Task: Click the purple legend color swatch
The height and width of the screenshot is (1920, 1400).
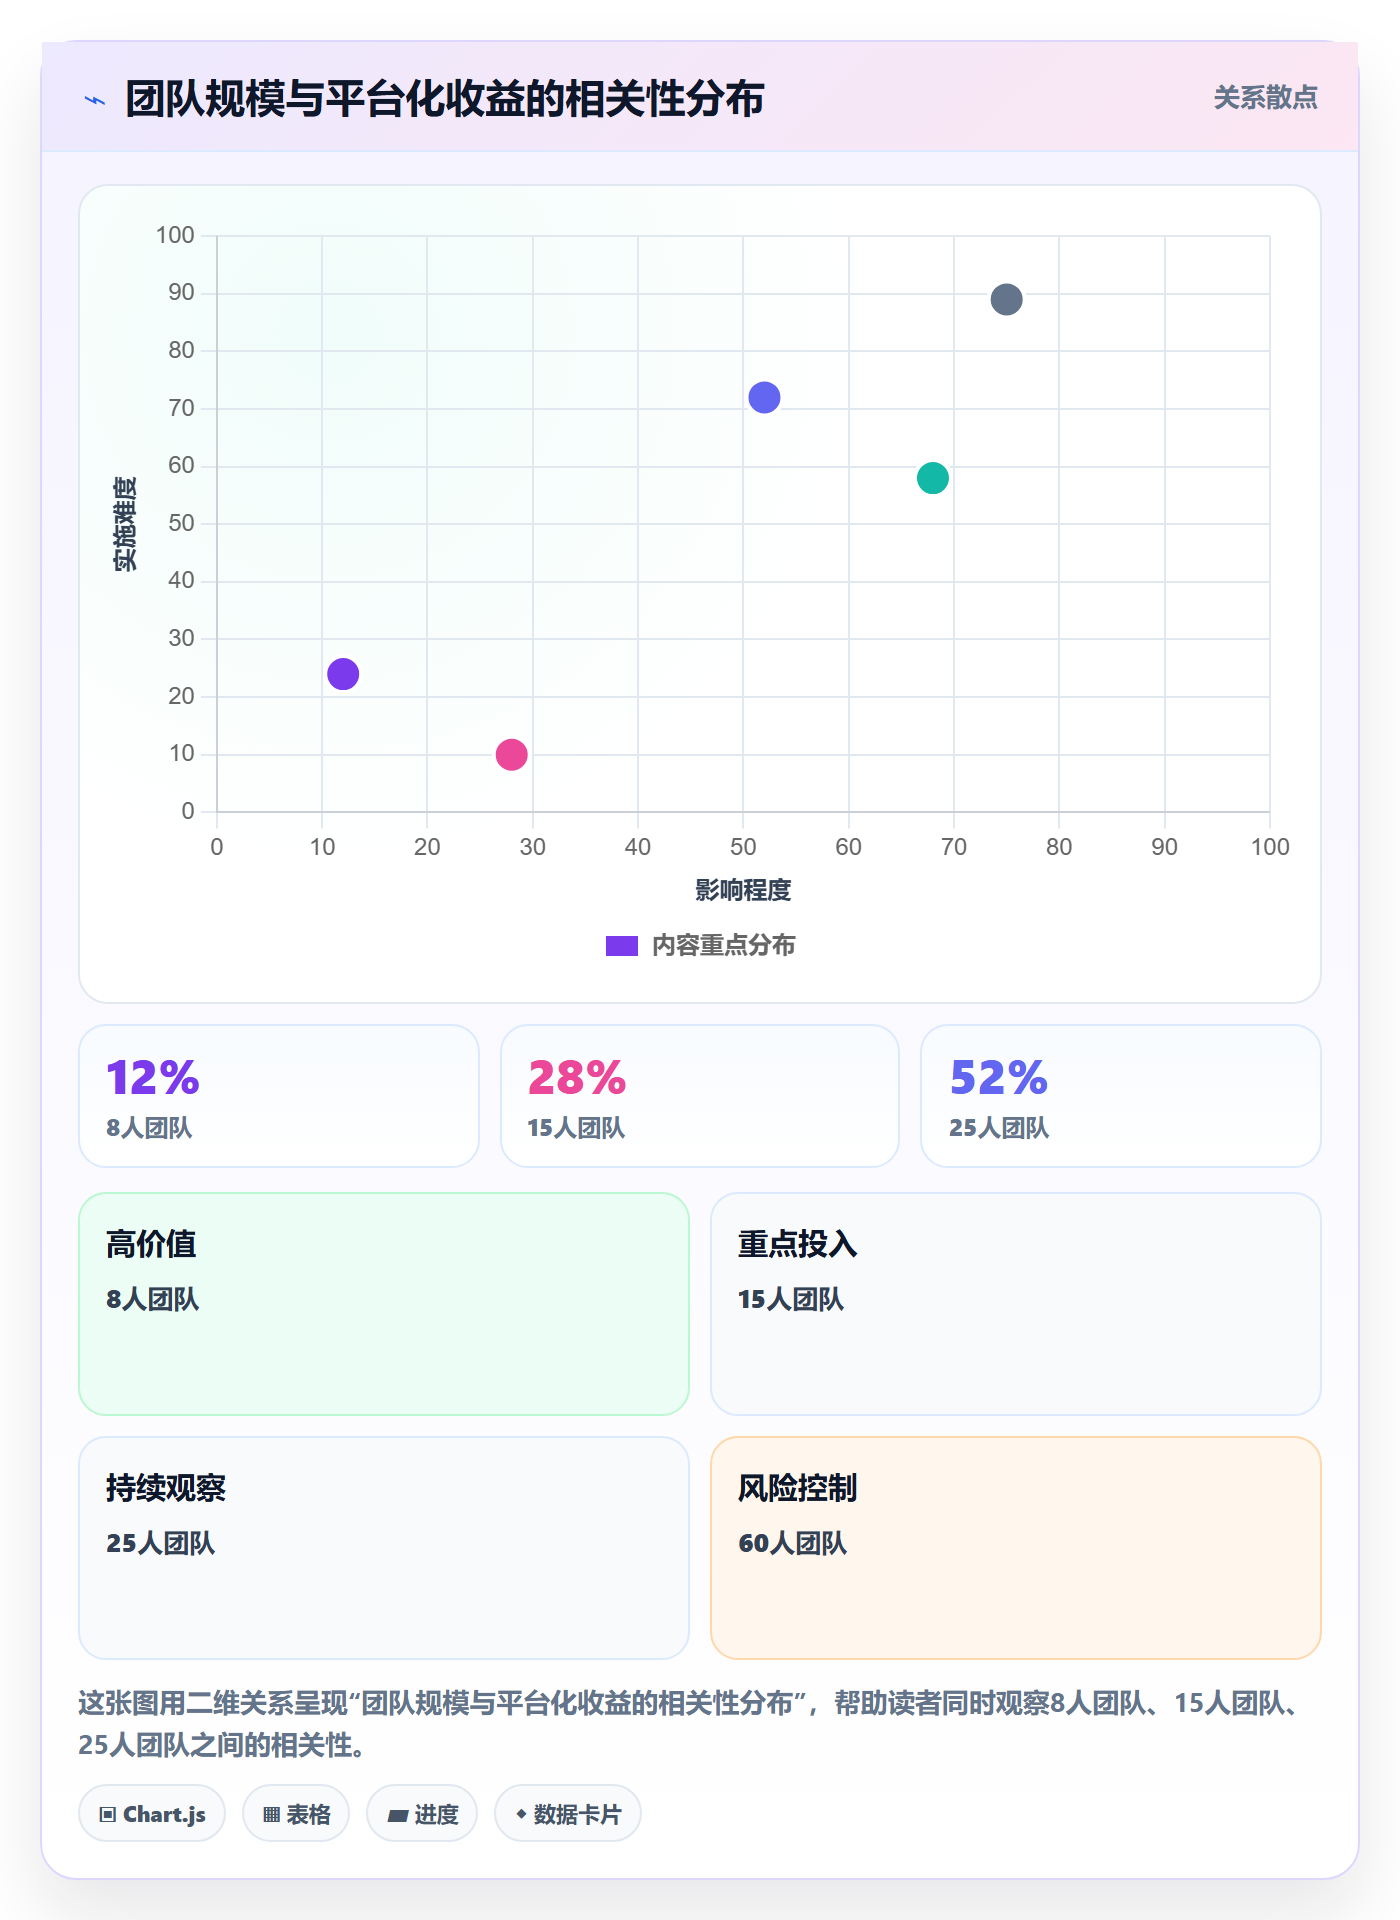Action: point(621,946)
